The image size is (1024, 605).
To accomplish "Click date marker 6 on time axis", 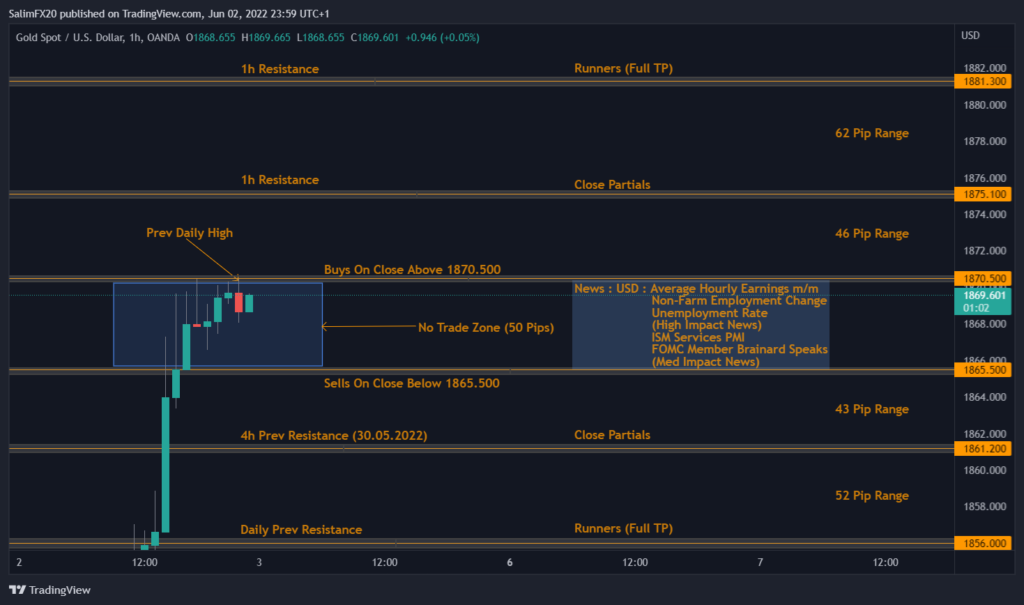I will [x=510, y=563].
